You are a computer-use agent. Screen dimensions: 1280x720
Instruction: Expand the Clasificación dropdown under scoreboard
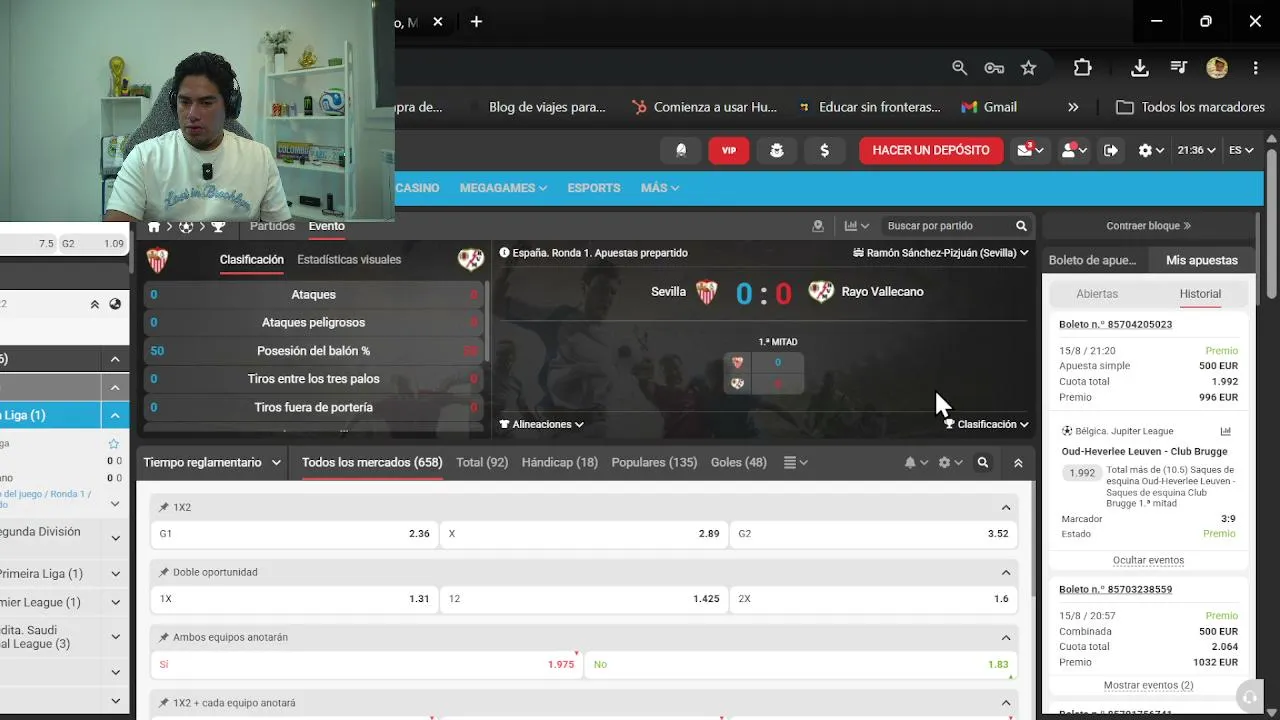(x=986, y=424)
